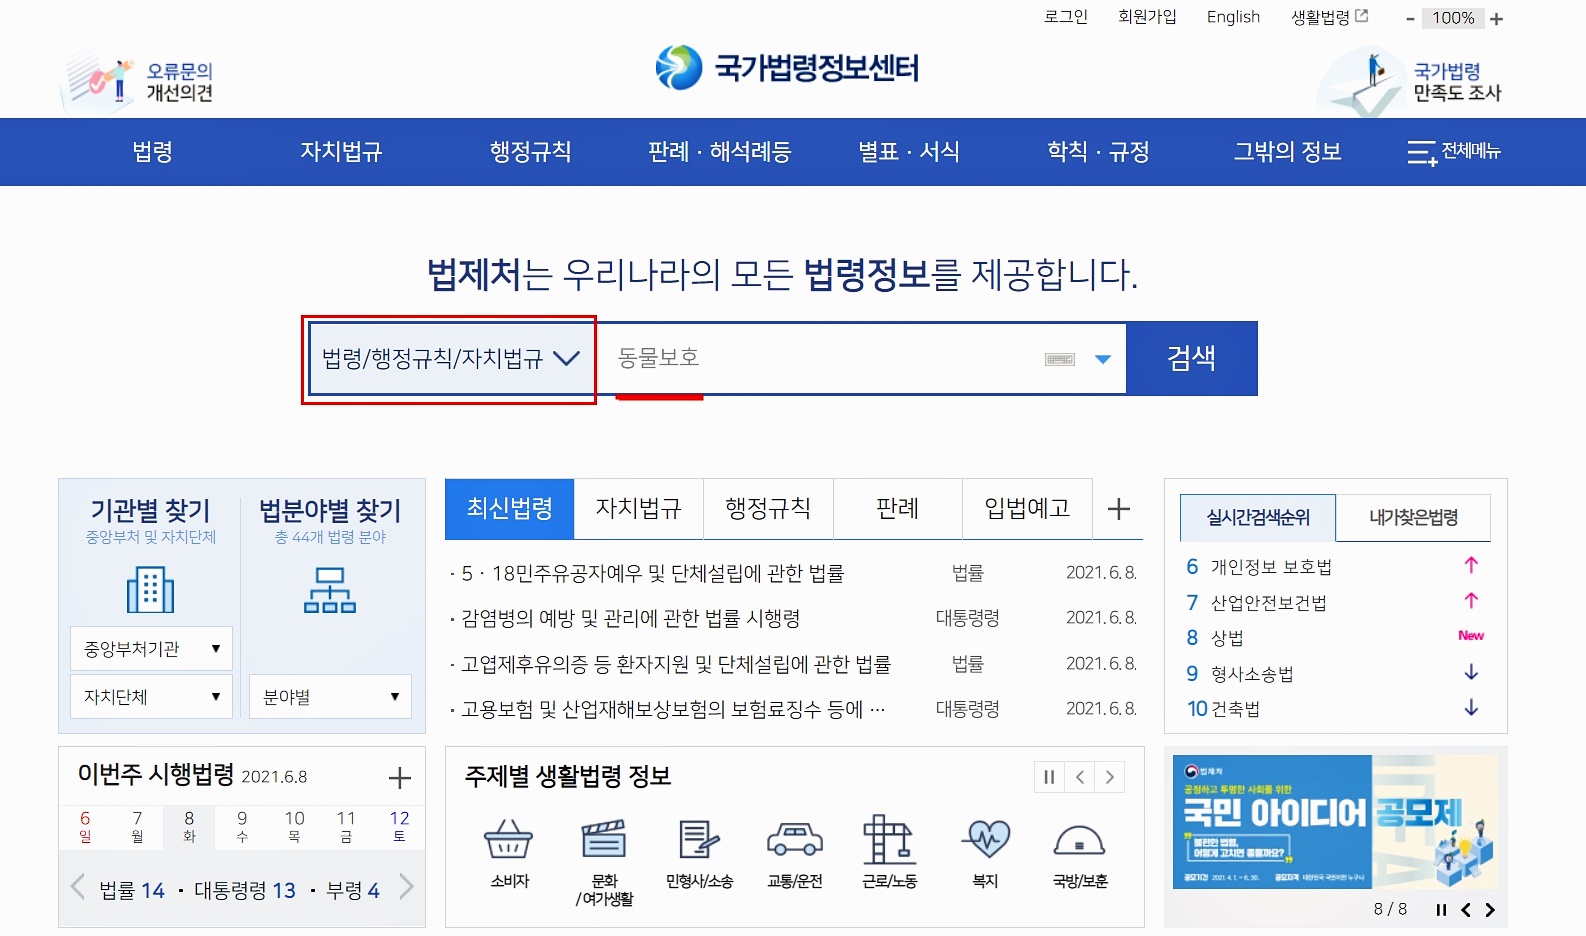Open the 별표·서식 main menu
The width and height of the screenshot is (1586, 936).
(908, 152)
